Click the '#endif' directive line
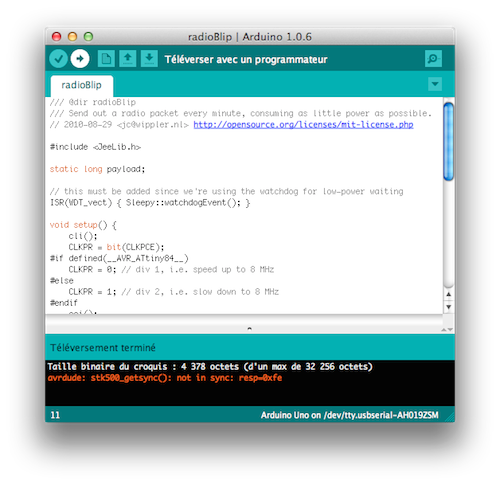This screenshot has width=500, height=485. click(64, 303)
